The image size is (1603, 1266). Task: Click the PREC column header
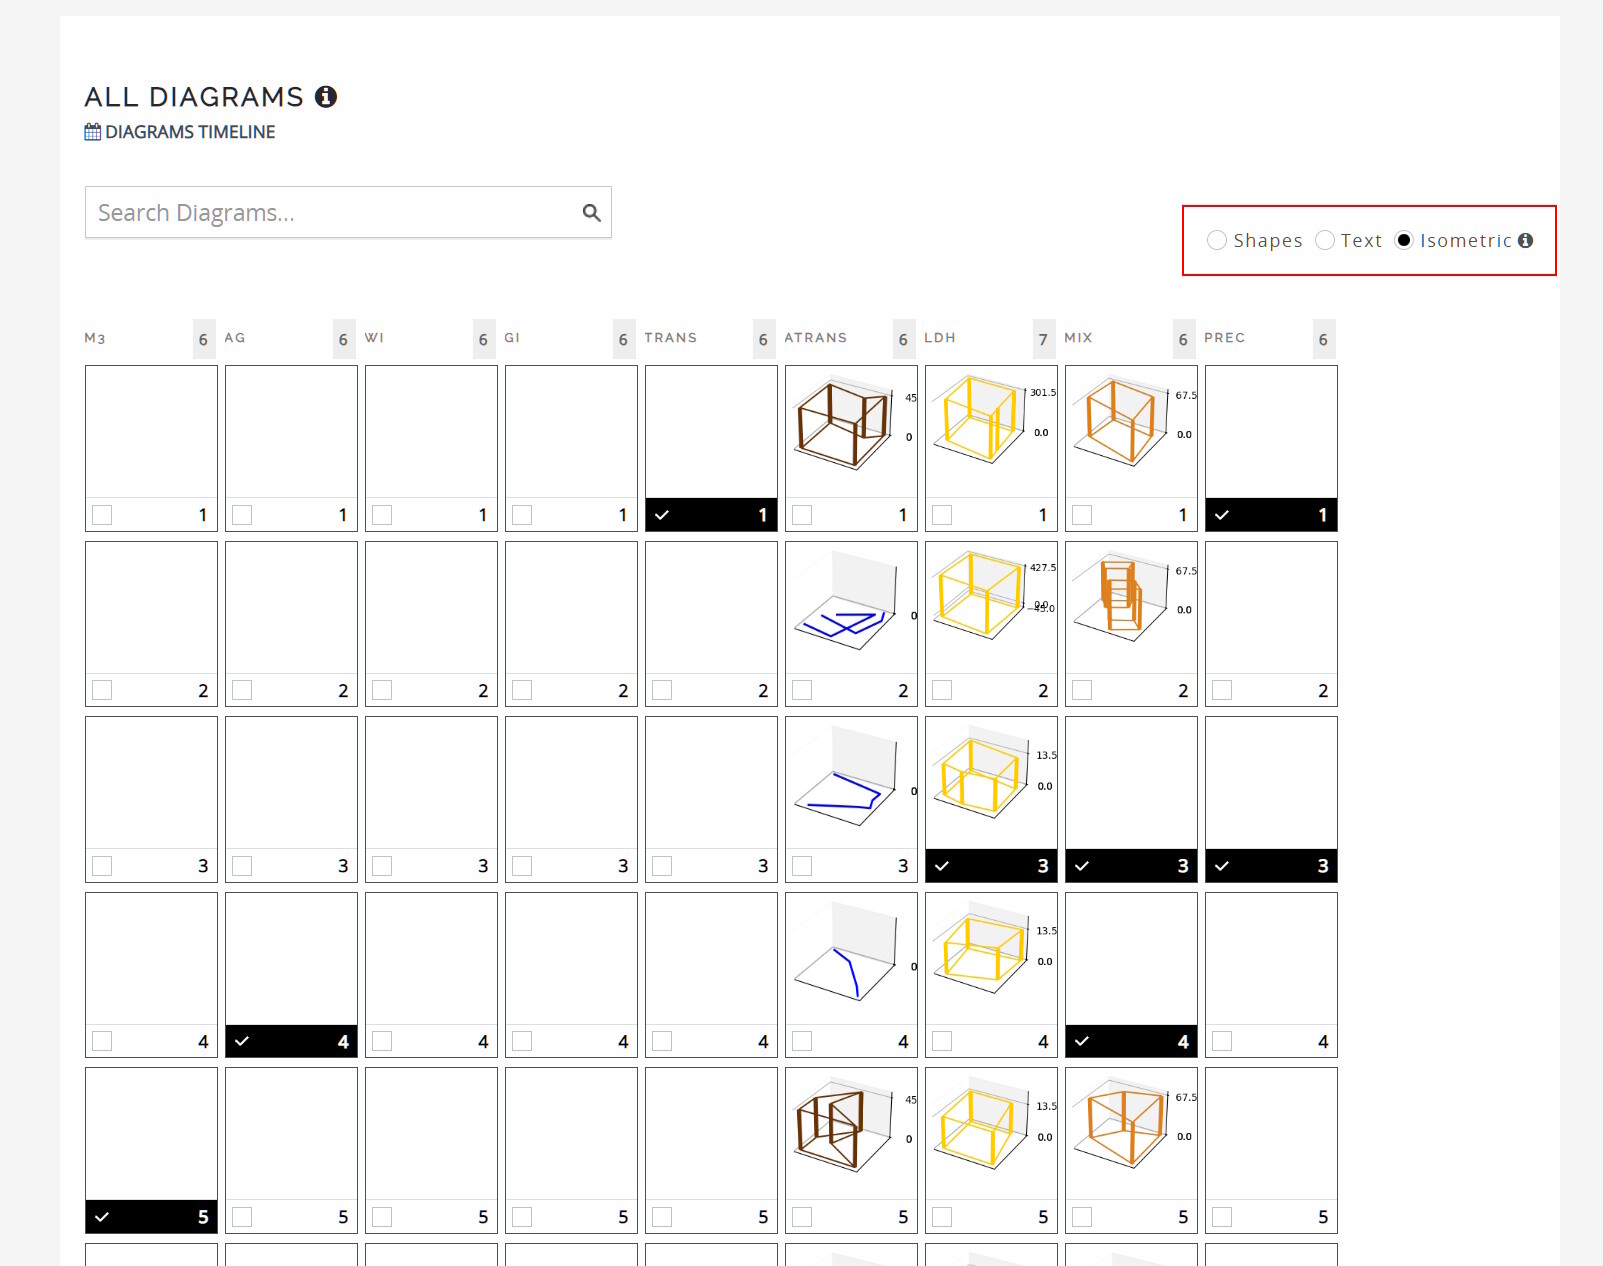(x=1225, y=338)
